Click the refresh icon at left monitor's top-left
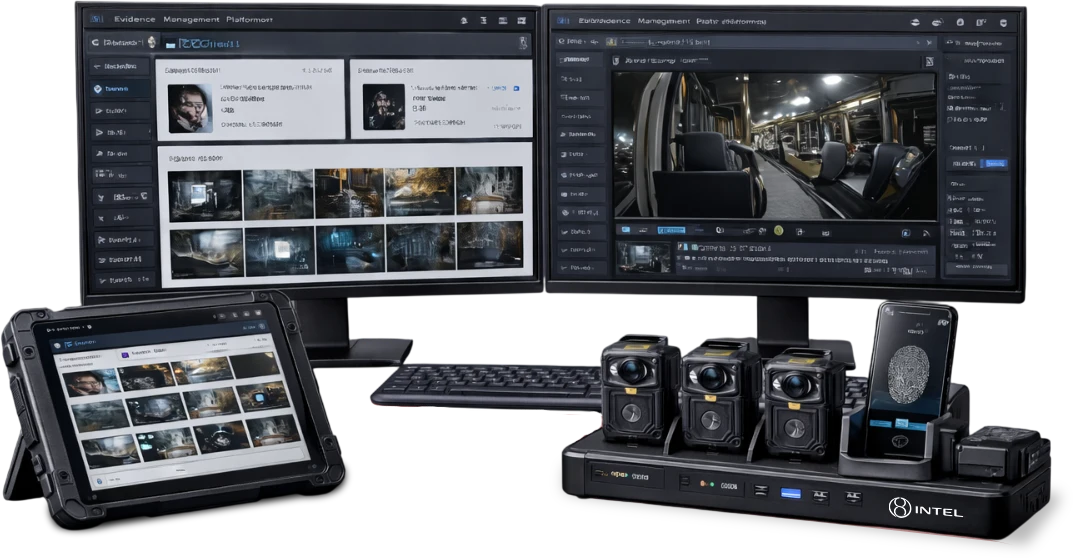 (96, 43)
